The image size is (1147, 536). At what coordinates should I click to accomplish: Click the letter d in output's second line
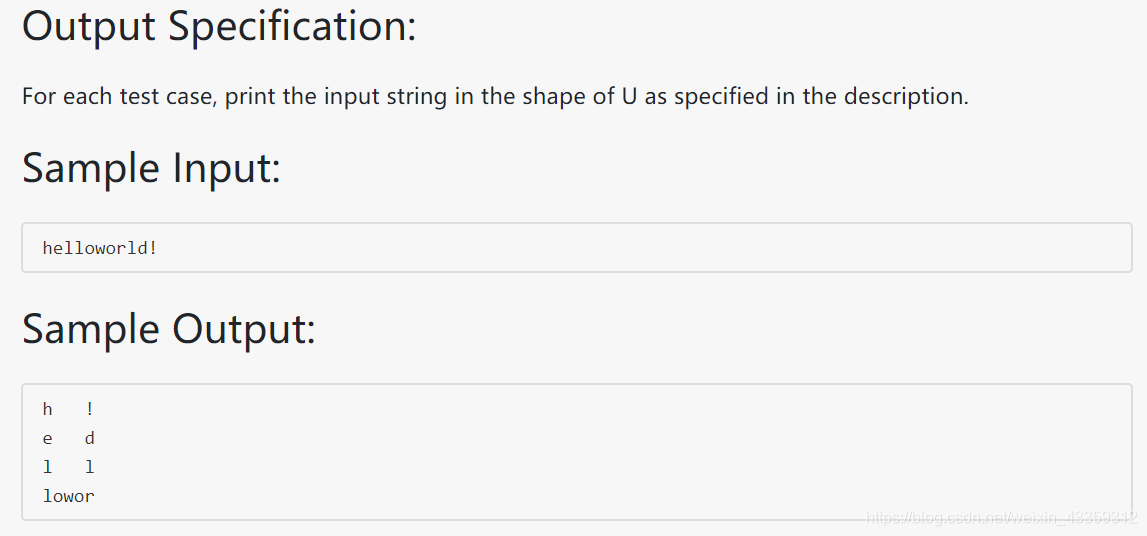click(90, 439)
